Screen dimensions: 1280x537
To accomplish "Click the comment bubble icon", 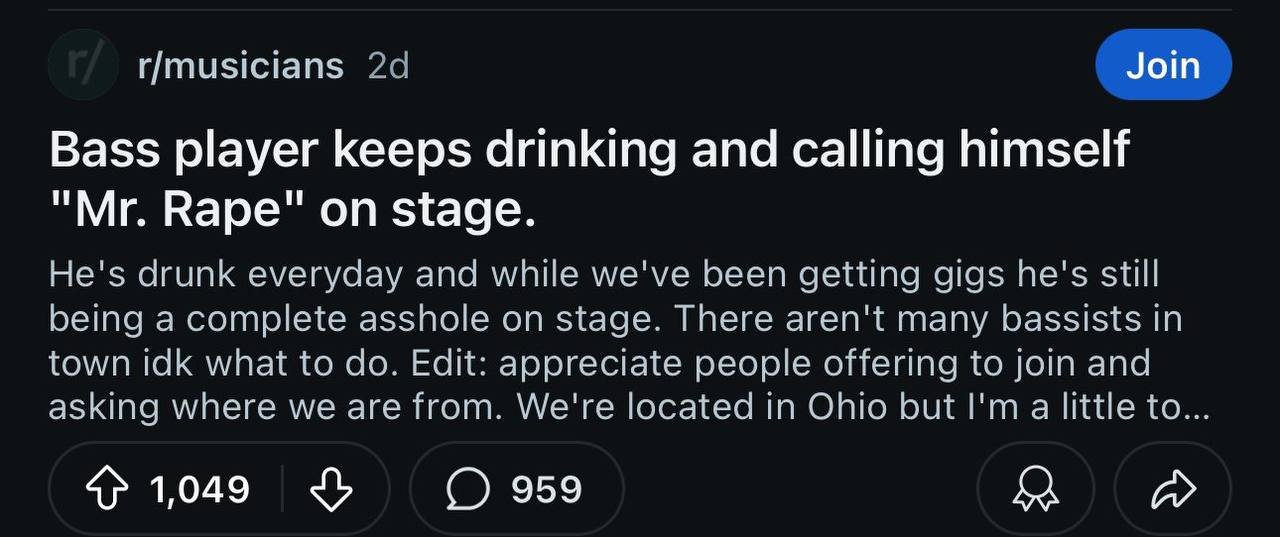I will click(468, 489).
